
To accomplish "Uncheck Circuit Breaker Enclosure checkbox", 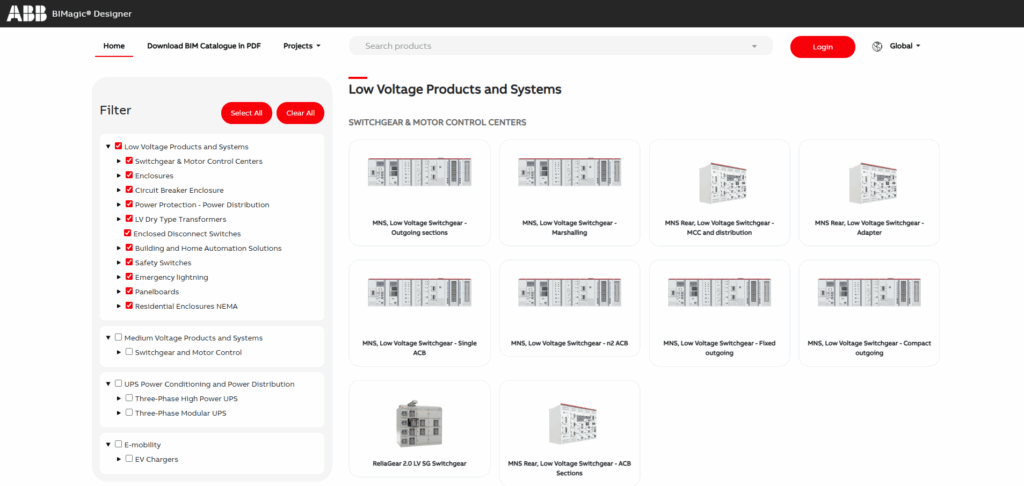I will click(x=129, y=190).
